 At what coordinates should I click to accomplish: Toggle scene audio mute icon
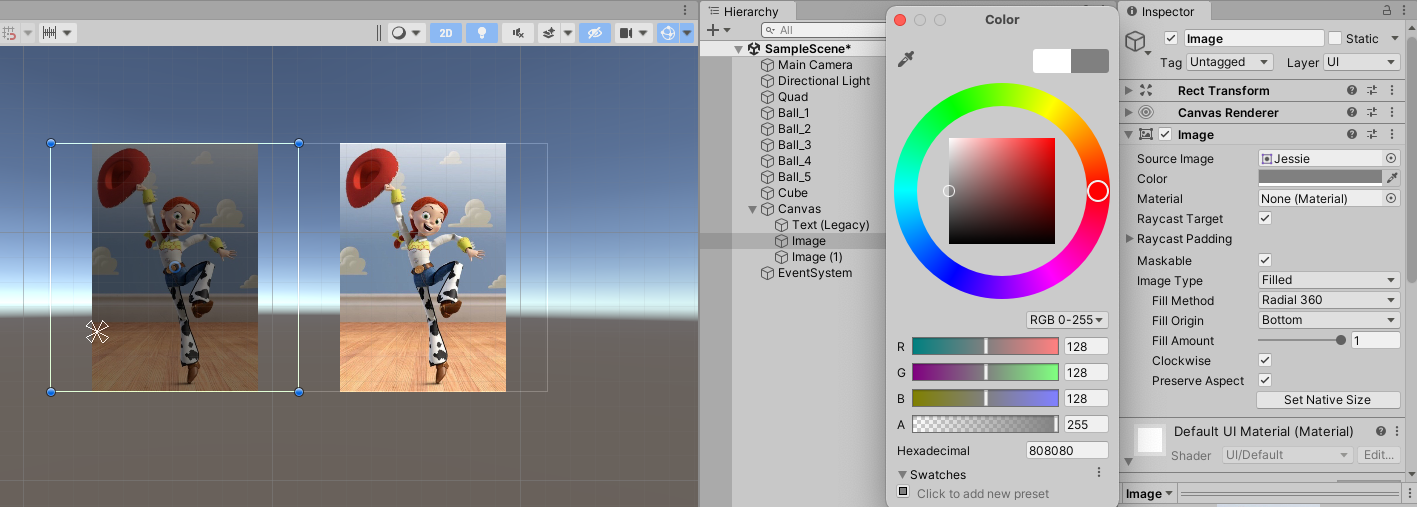pyautogui.click(x=517, y=33)
